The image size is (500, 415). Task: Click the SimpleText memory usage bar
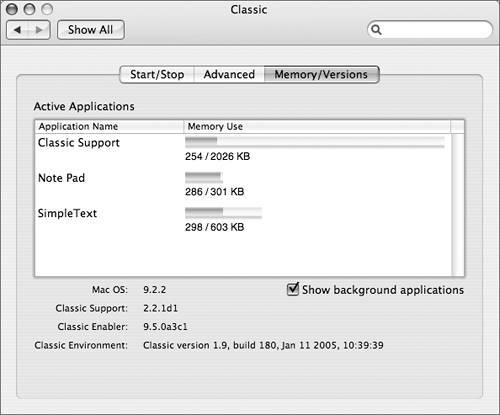[223, 213]
